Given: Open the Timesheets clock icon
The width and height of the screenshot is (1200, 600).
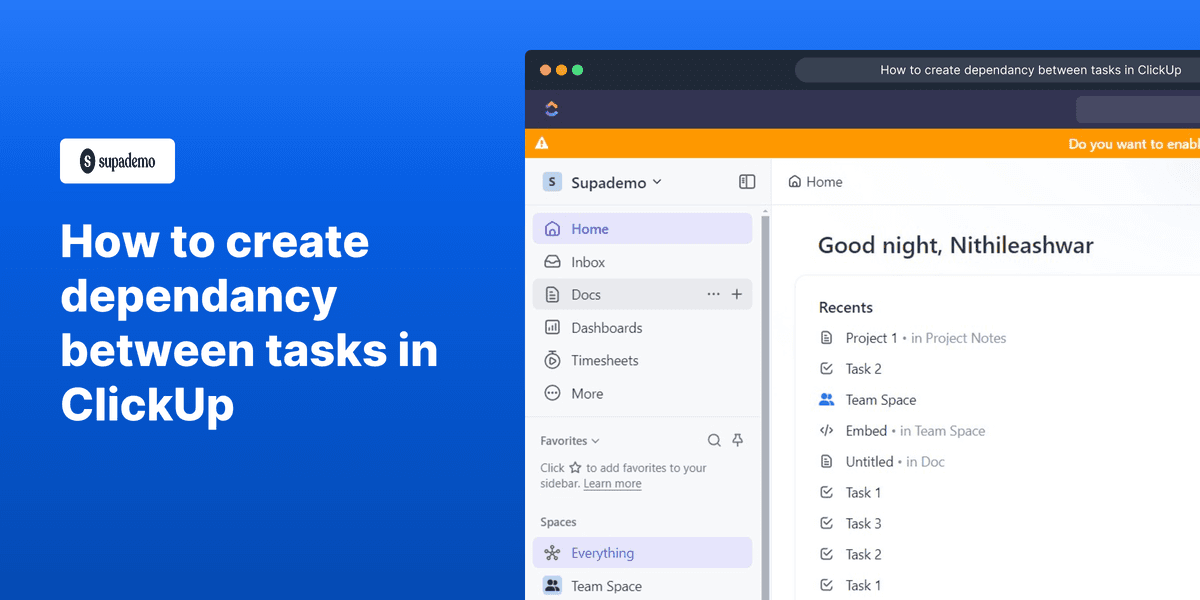Looking at the screenshot, I should point(551,360).
